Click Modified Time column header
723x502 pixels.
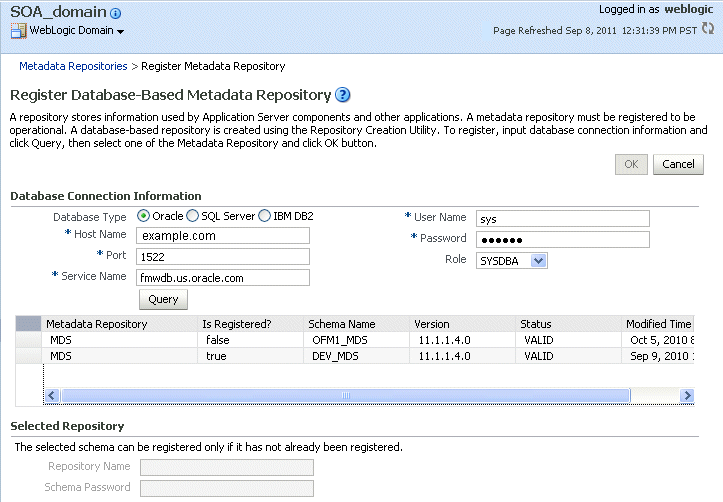pyautogui.click(x=658, y=324)
